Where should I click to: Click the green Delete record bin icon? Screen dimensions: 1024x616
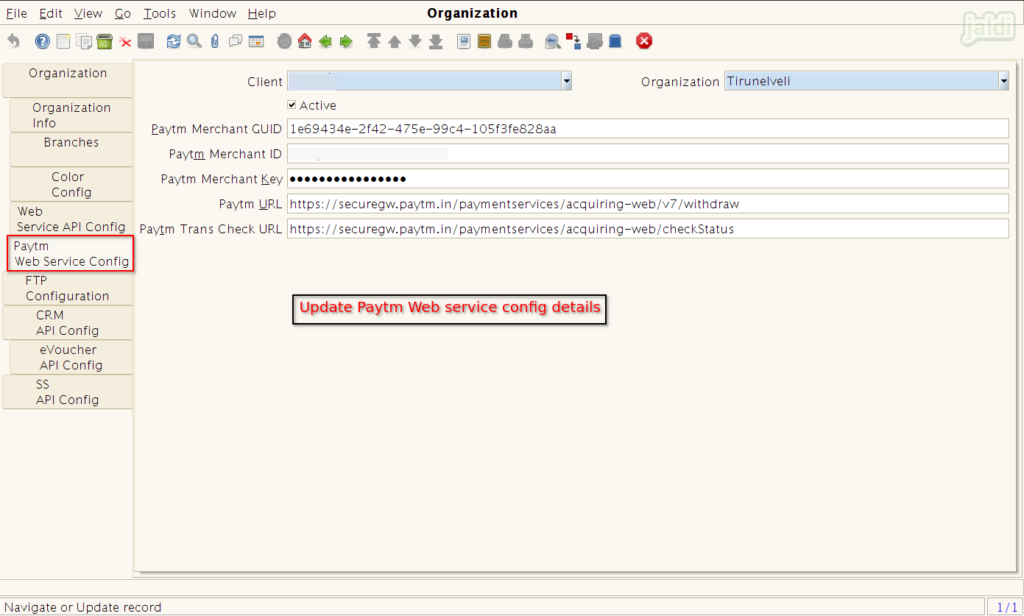(x=104, y=41)
